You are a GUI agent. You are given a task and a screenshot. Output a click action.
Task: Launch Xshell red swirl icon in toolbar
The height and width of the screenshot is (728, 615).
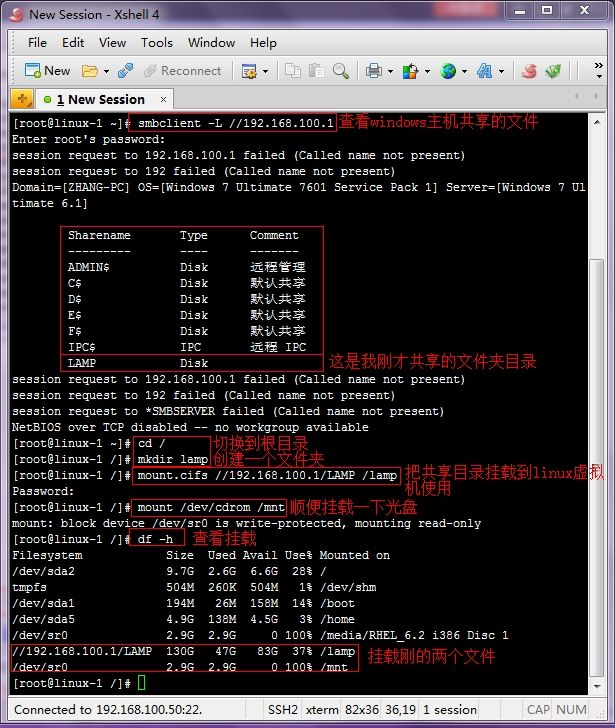click(x=529, y=71)
